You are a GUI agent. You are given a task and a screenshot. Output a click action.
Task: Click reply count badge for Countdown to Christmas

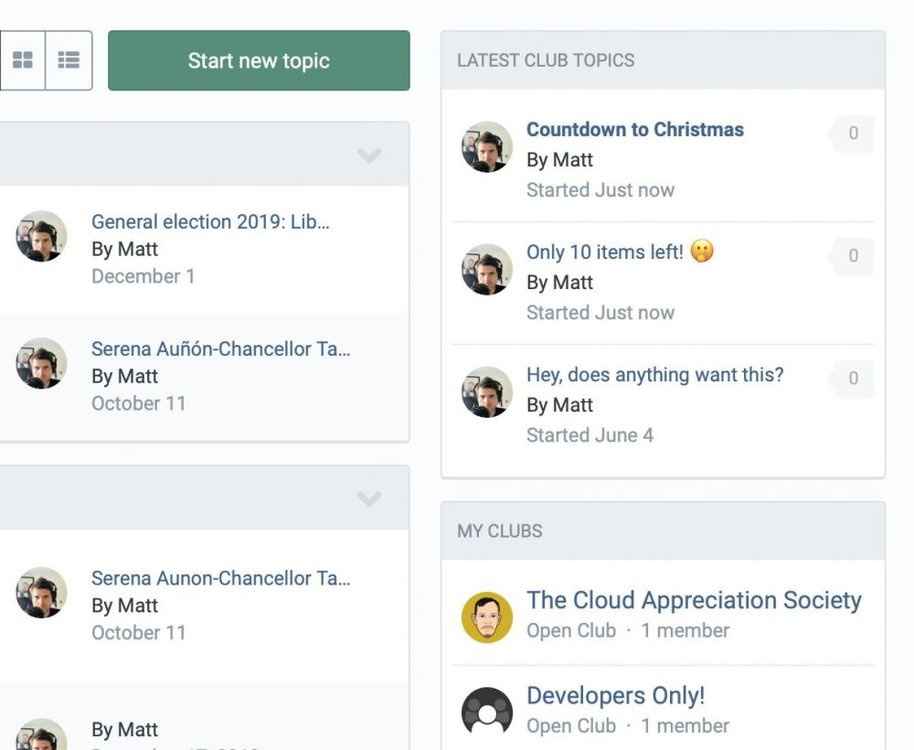pos(852,133)
